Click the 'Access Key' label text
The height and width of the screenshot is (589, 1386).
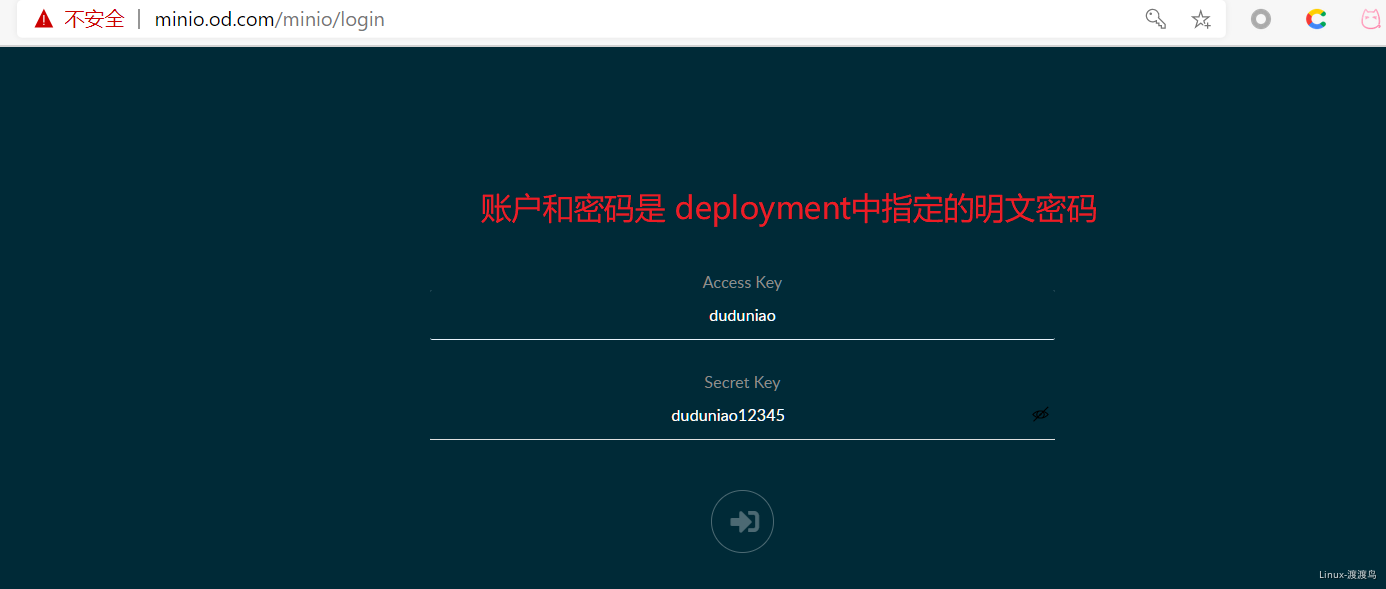[x=742, y=283]
